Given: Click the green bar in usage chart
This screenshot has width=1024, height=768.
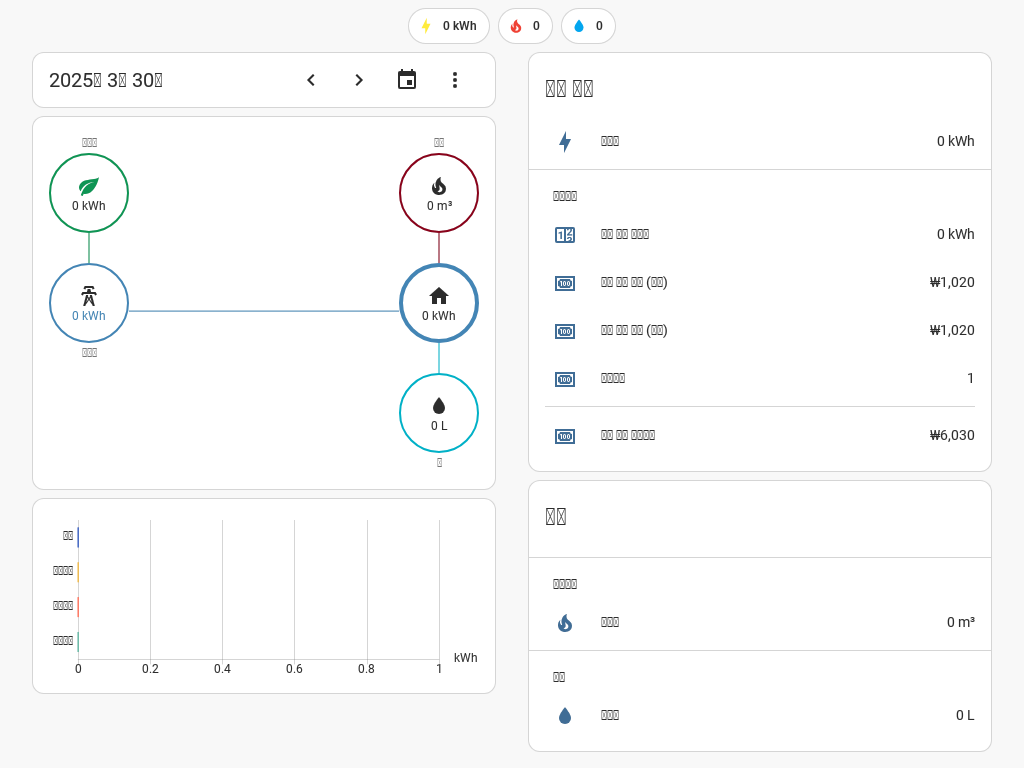Looking at the screenshot, I should [78, 641].
